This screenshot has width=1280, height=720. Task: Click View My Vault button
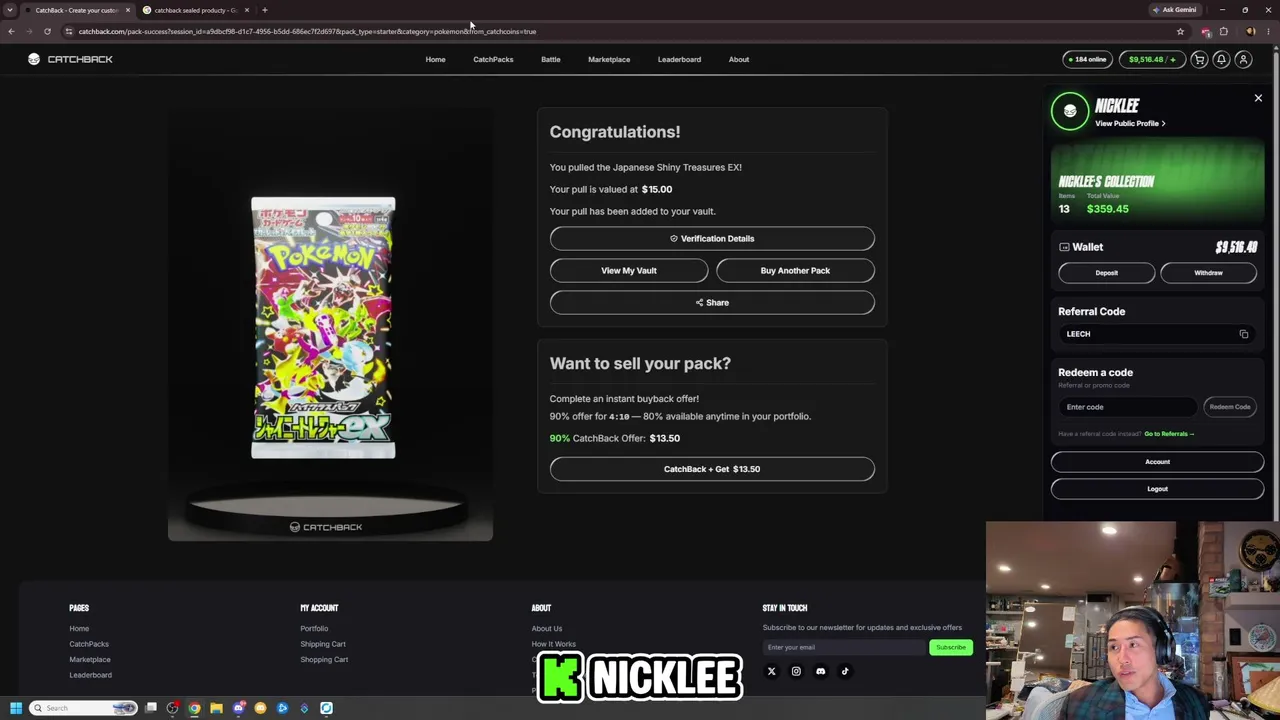pyautogui.click(x=629, y=271)
